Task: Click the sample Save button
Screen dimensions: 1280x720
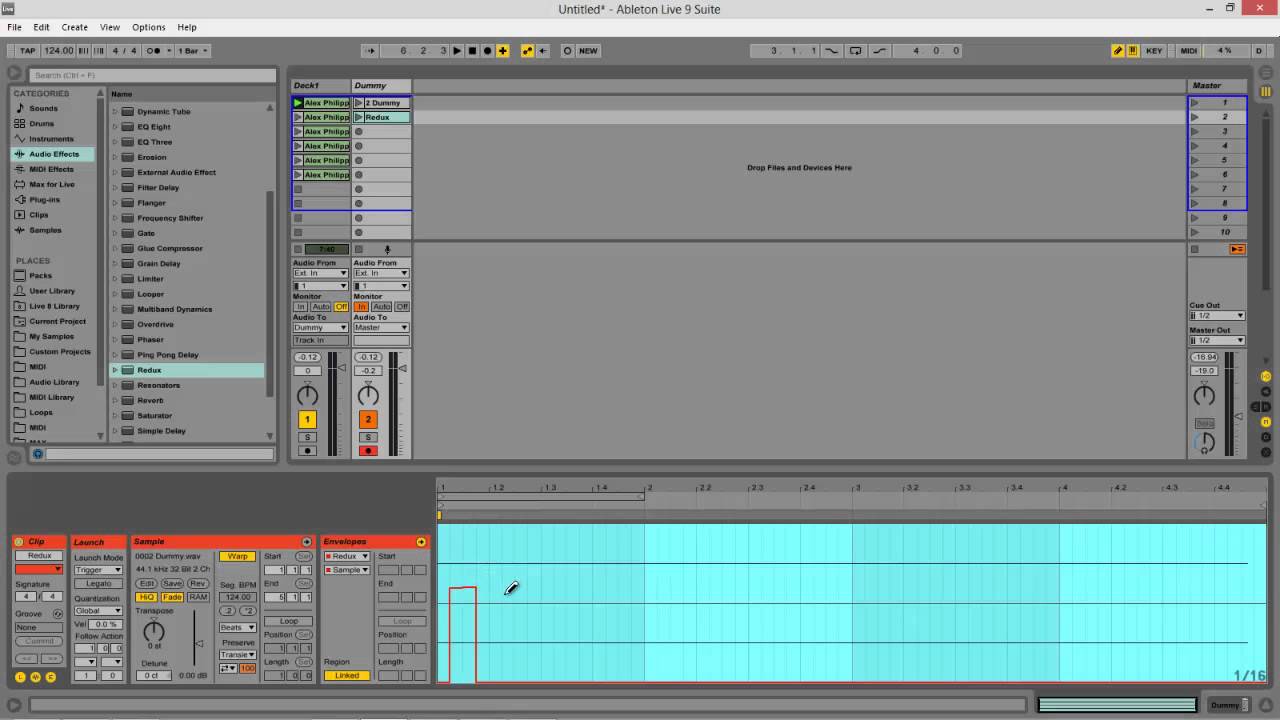Action: 172,583
